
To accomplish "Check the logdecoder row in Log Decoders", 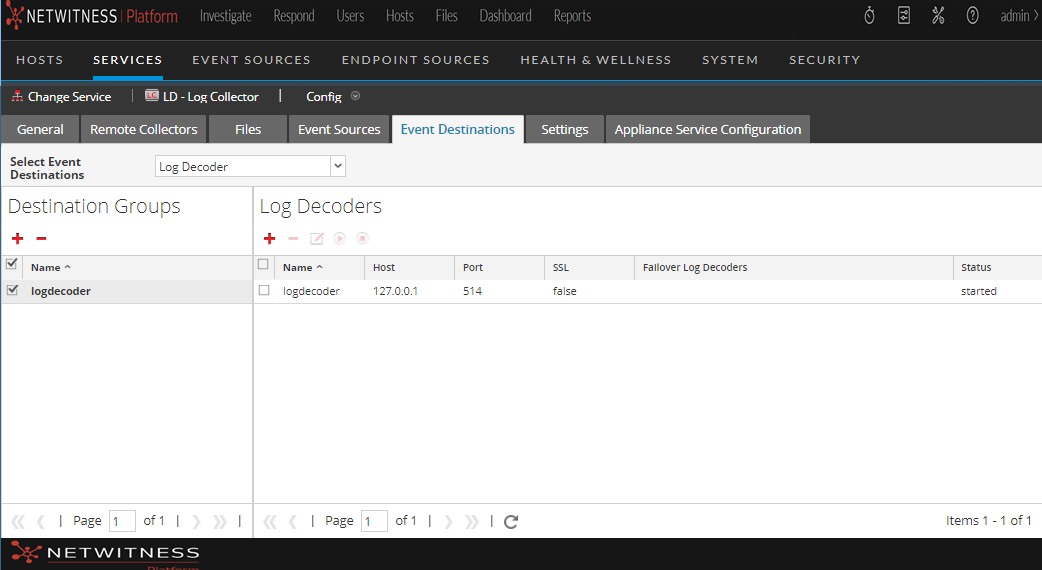I will tap(264, 291).
